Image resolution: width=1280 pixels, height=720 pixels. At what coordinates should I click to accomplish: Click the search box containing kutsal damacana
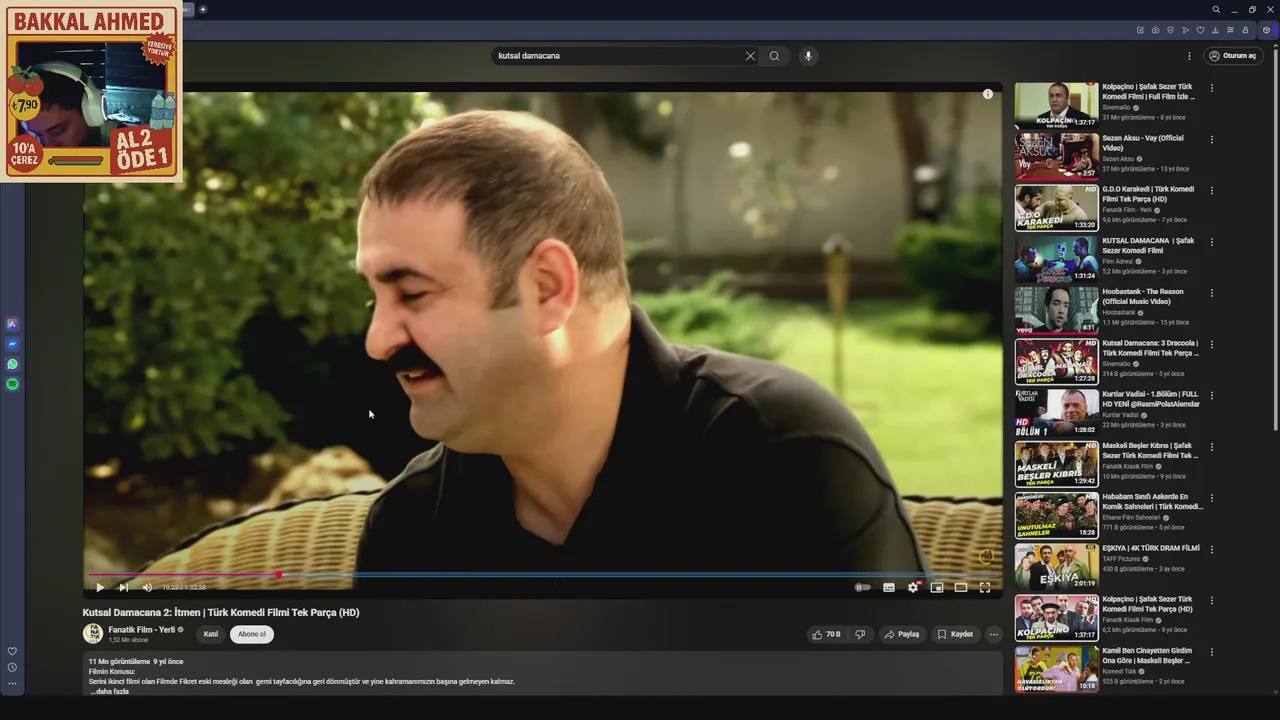(x=615, y=56)
